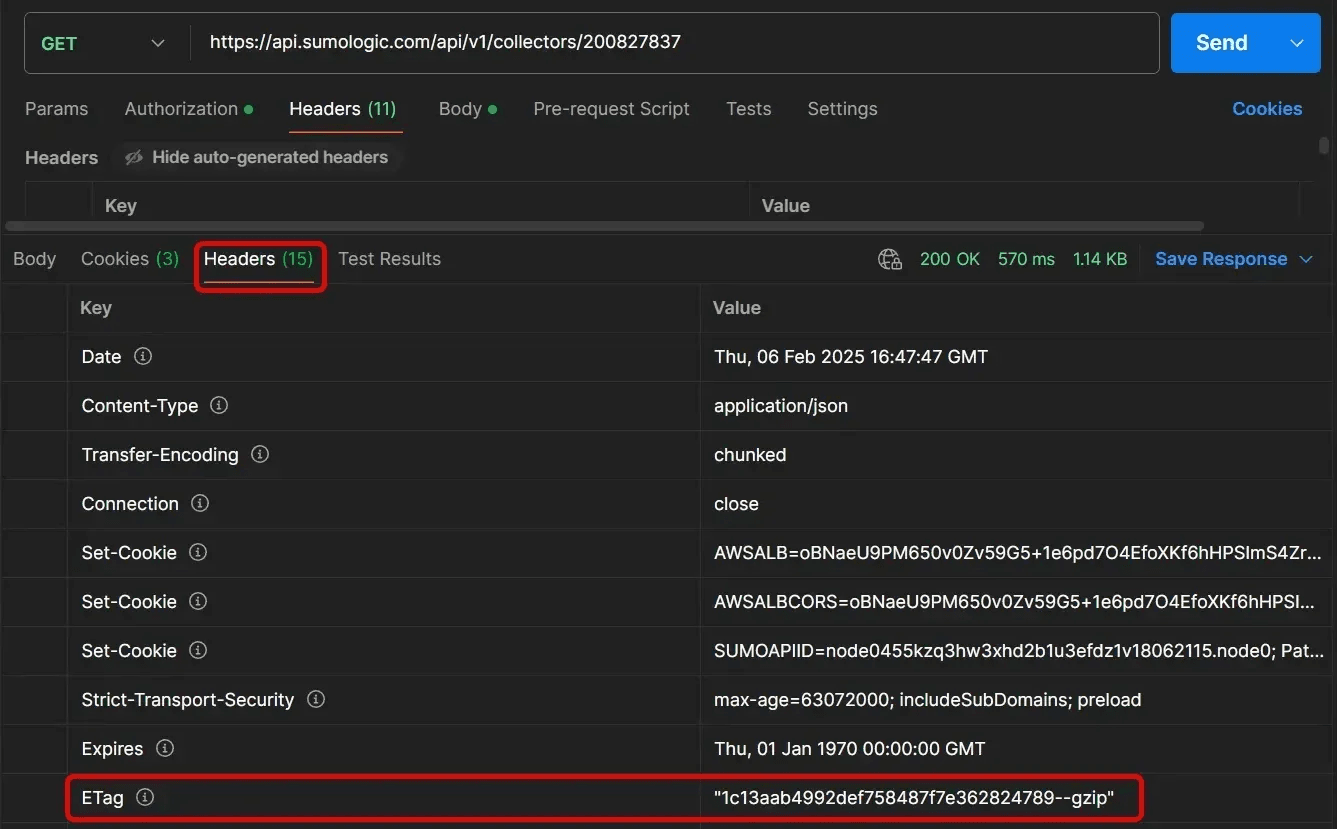This screenshot has height=829, width=1338.
Task: Open the GET method dropdown
Action: (102, 43)
